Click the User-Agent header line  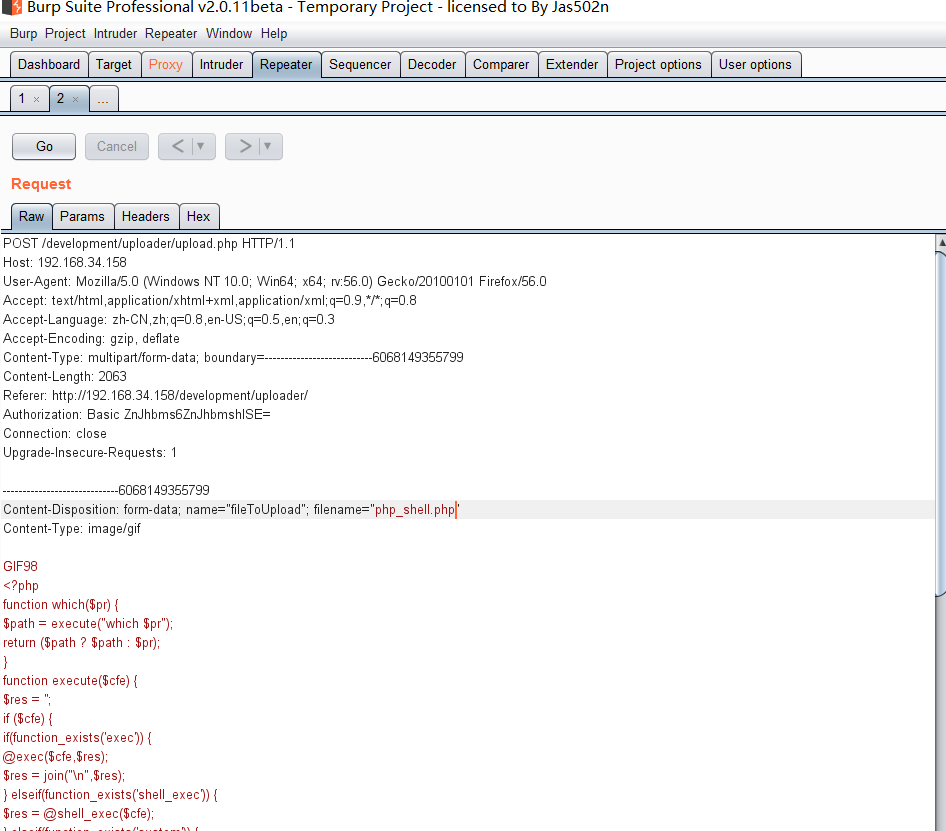[x=275, y=282]
